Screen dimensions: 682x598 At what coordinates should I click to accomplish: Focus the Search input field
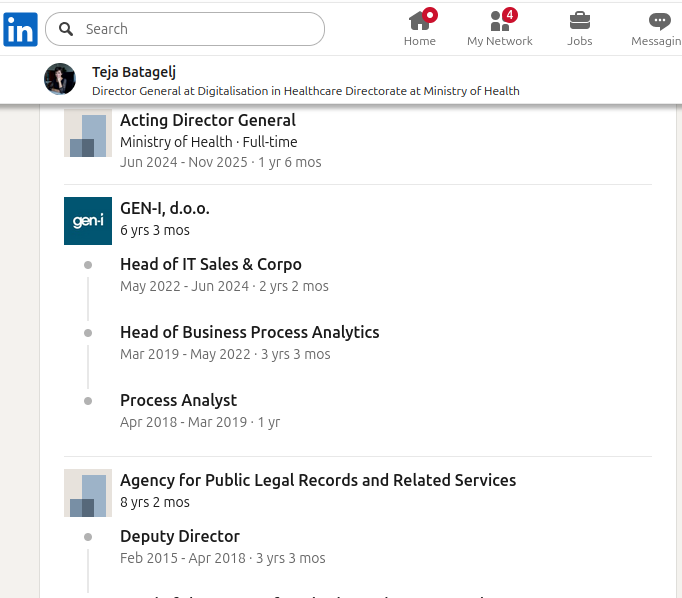pyautogui.click(x=185, y=29)
